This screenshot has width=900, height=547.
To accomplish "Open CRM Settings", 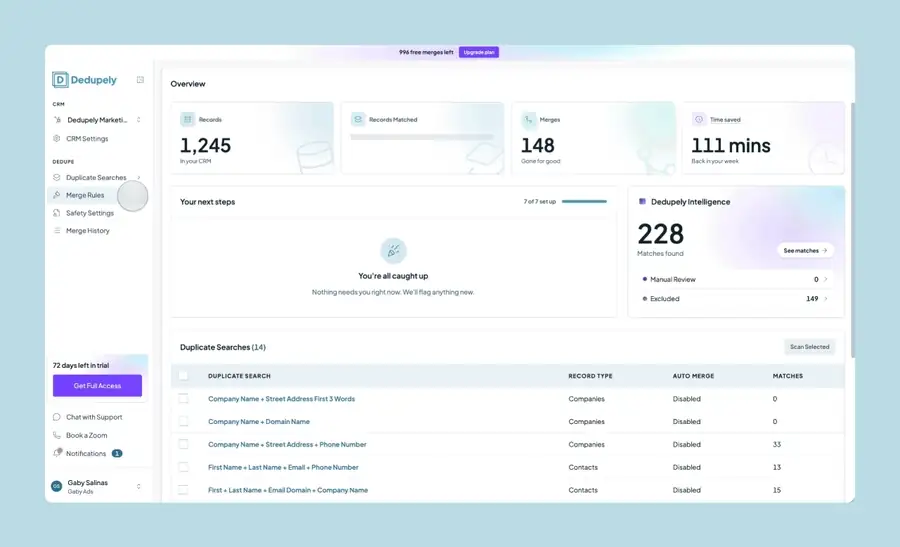I will (87, 138).
